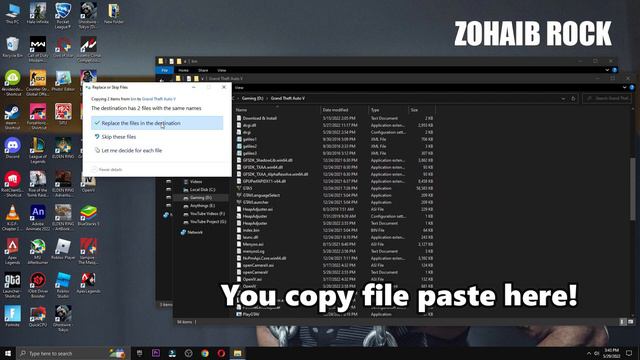Viewport: 640px width, 360px height.
Task: Expand ribbon chevron in bin window
Action: [607, 70]
